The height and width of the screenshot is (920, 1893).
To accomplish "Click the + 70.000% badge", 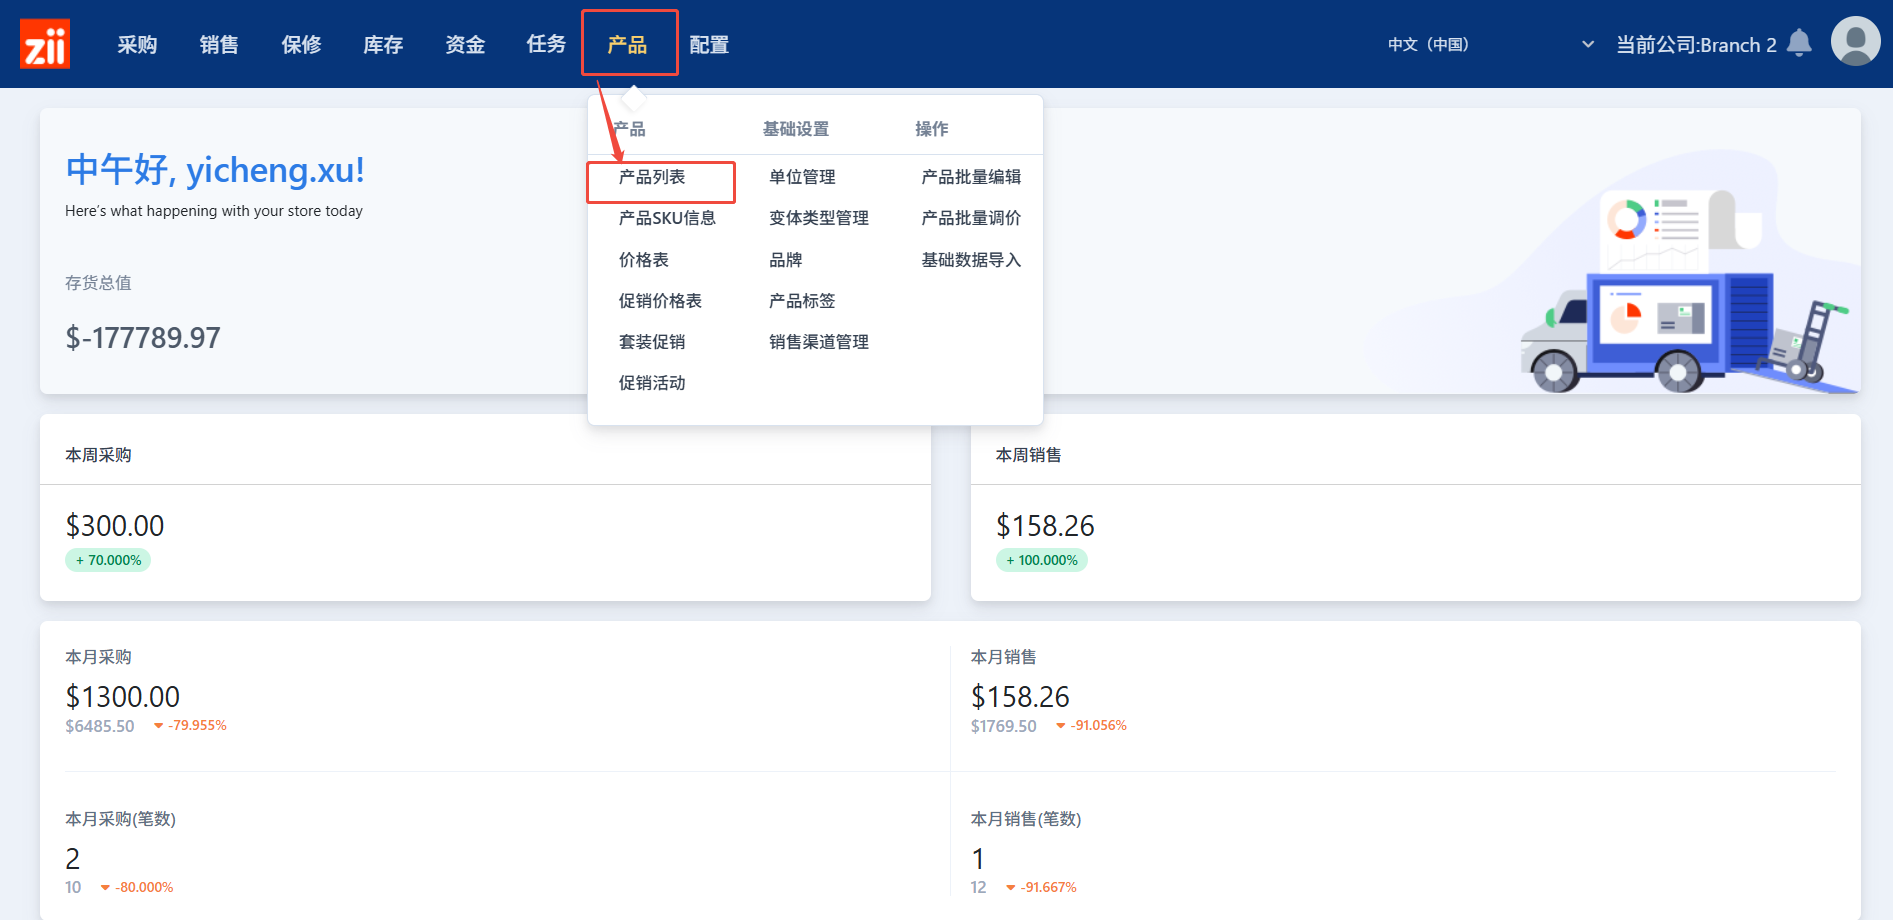I will 108,560.
